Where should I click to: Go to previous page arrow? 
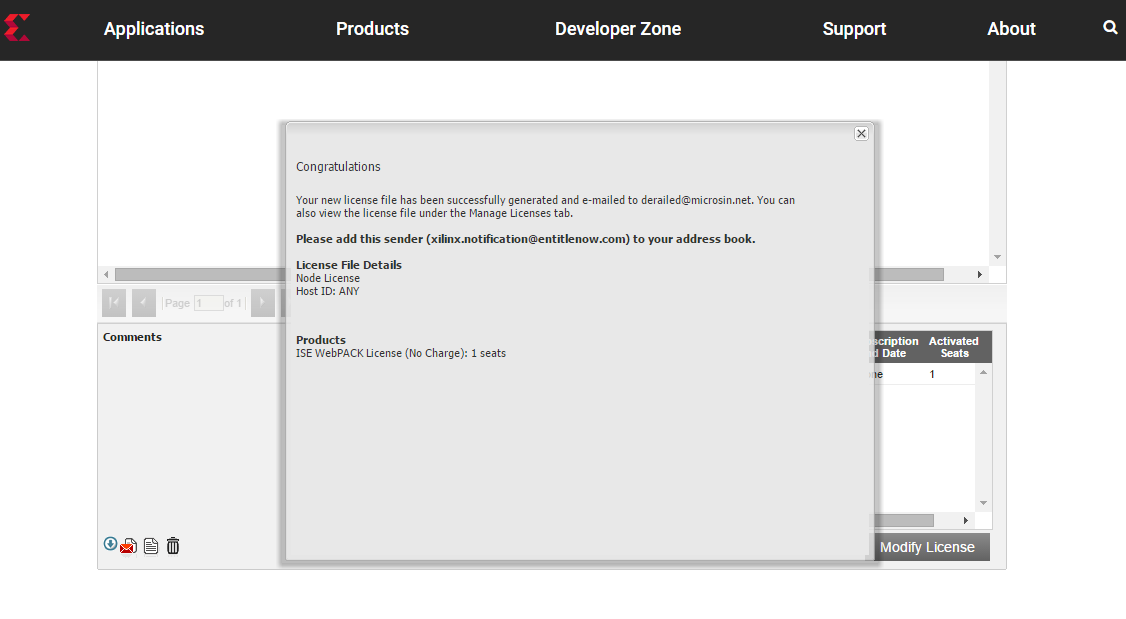[x=144, y=303]
